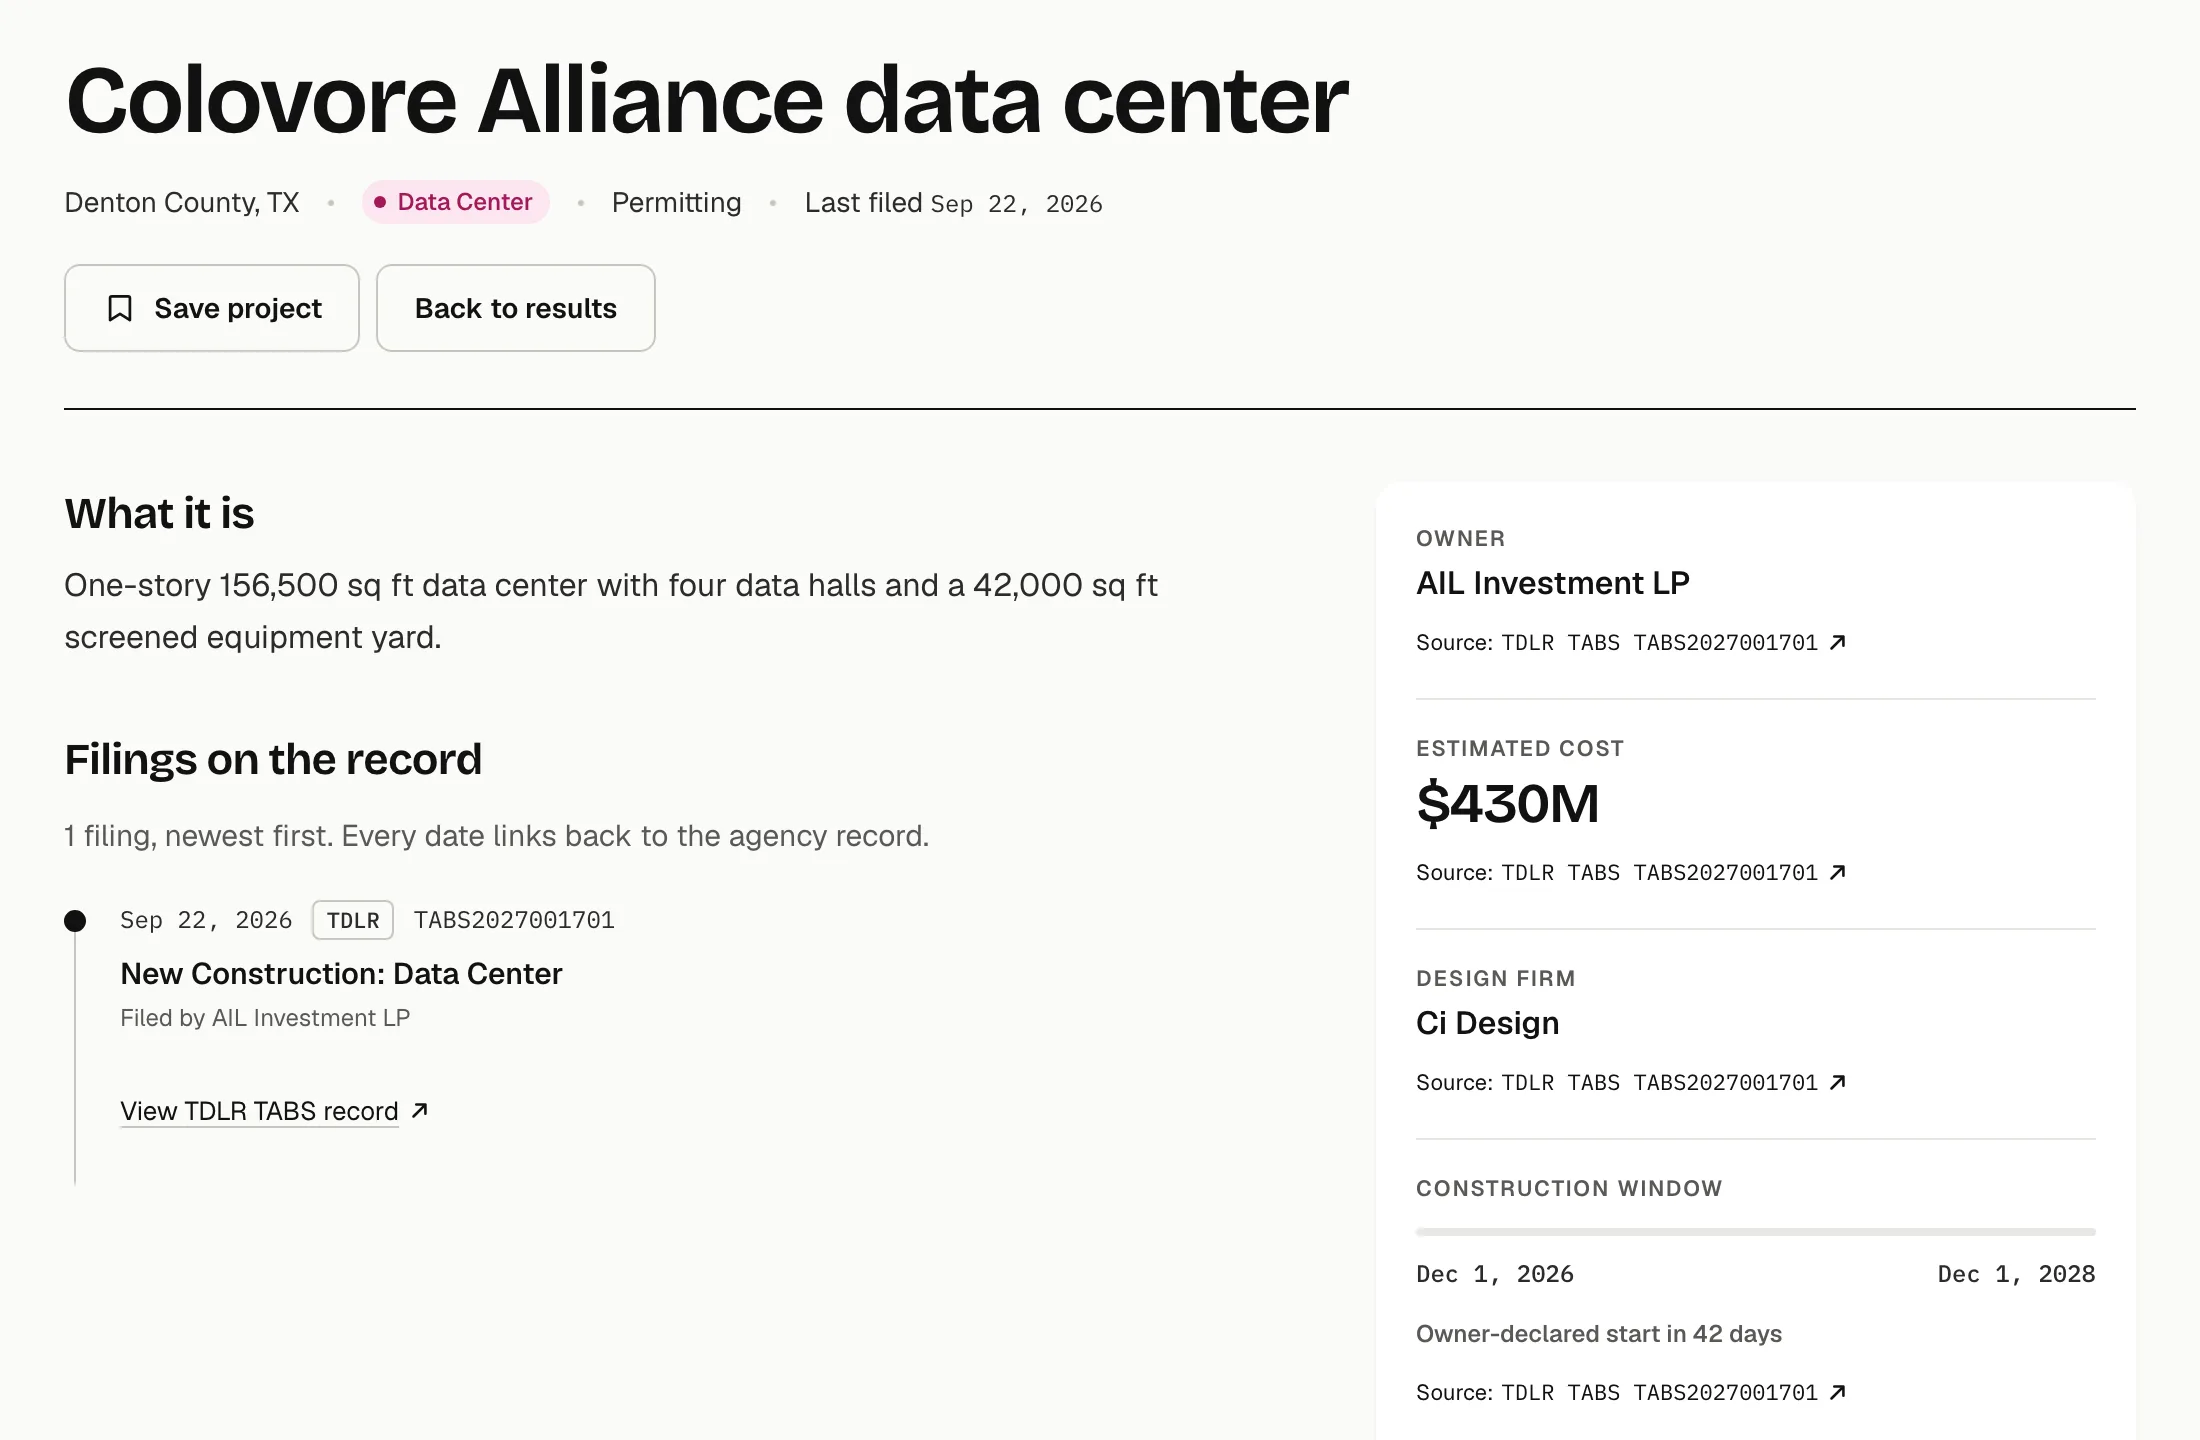Click the Data Center category tag
The image size is (2200, 1440).
tap(456, 202)
